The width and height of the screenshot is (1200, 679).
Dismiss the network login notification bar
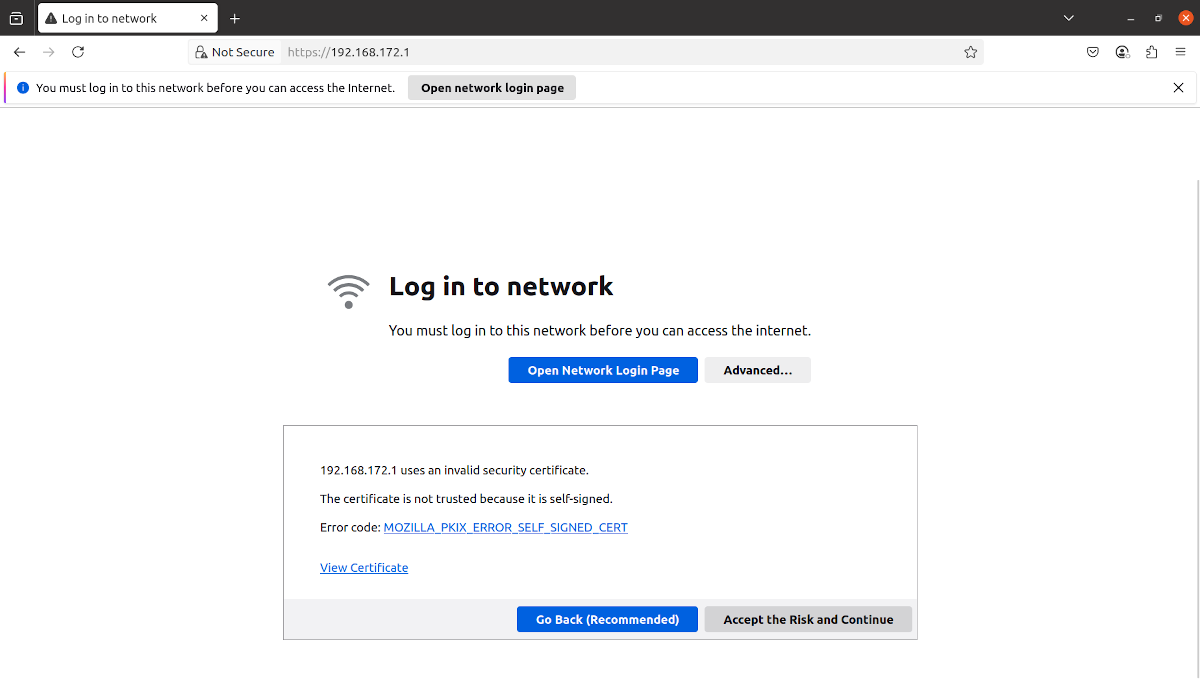[x=1178, y=88]
